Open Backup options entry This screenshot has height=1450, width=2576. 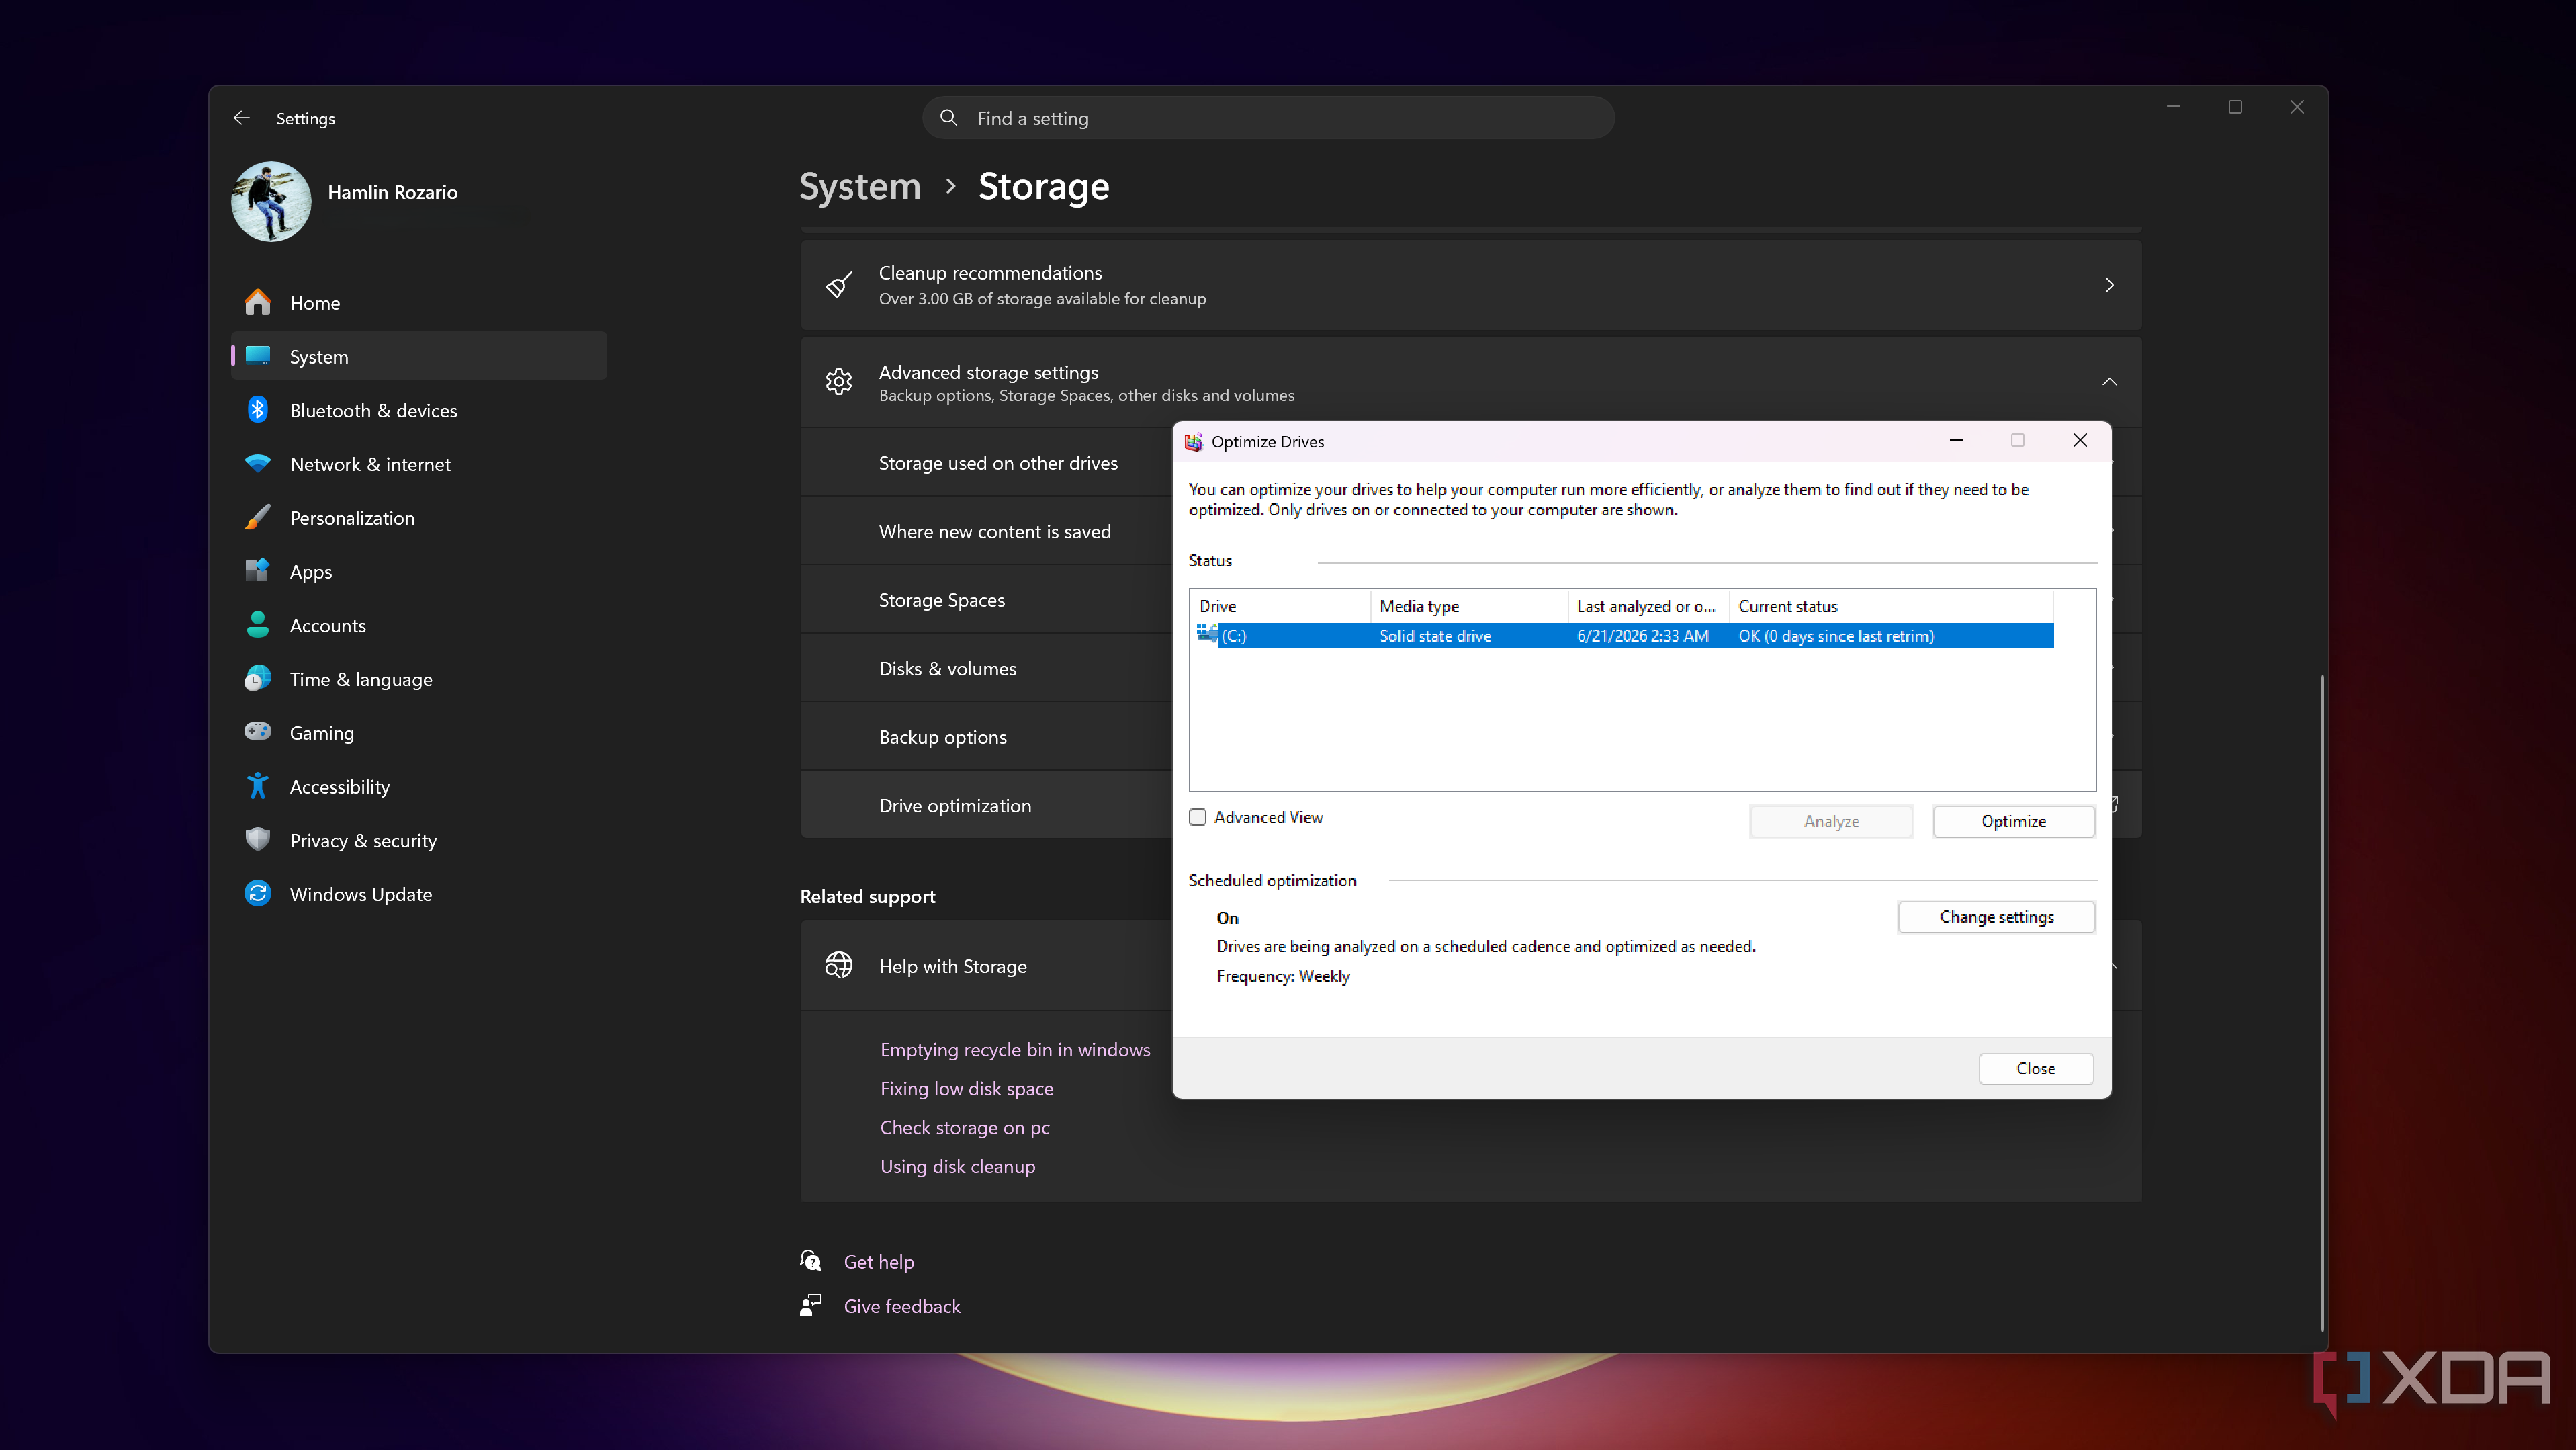tap(943, 737)
